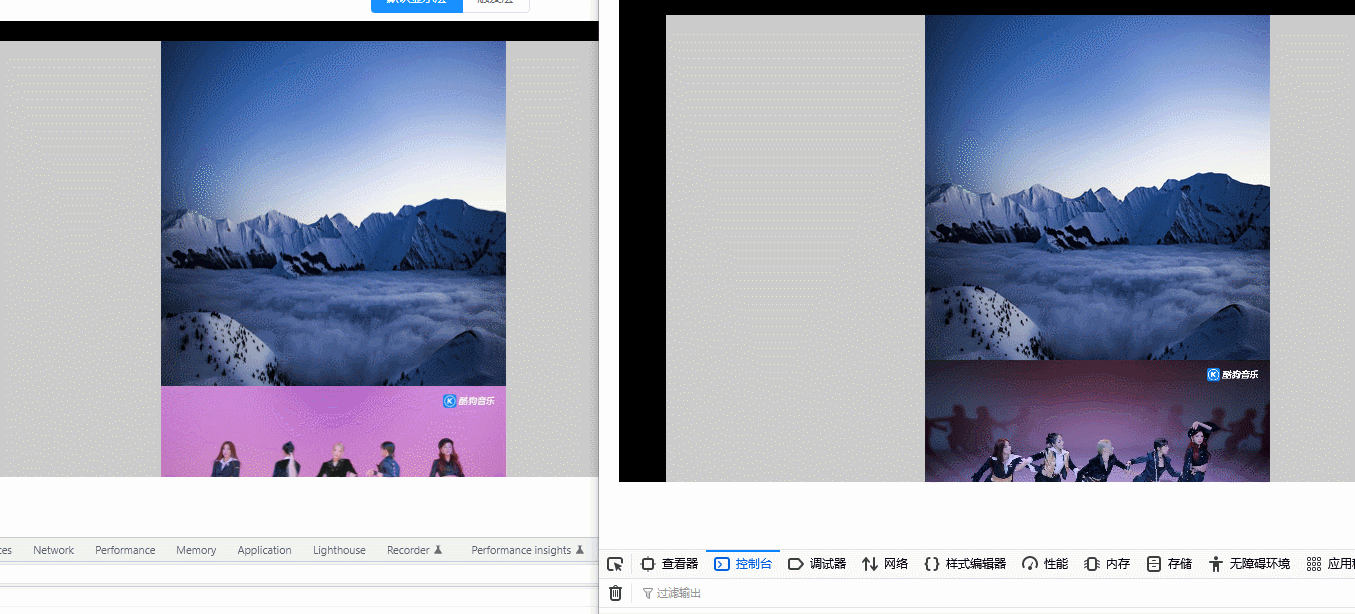Open the Lighthouse tab
The image size is (1355, 614).
click(x=339, y=550)
